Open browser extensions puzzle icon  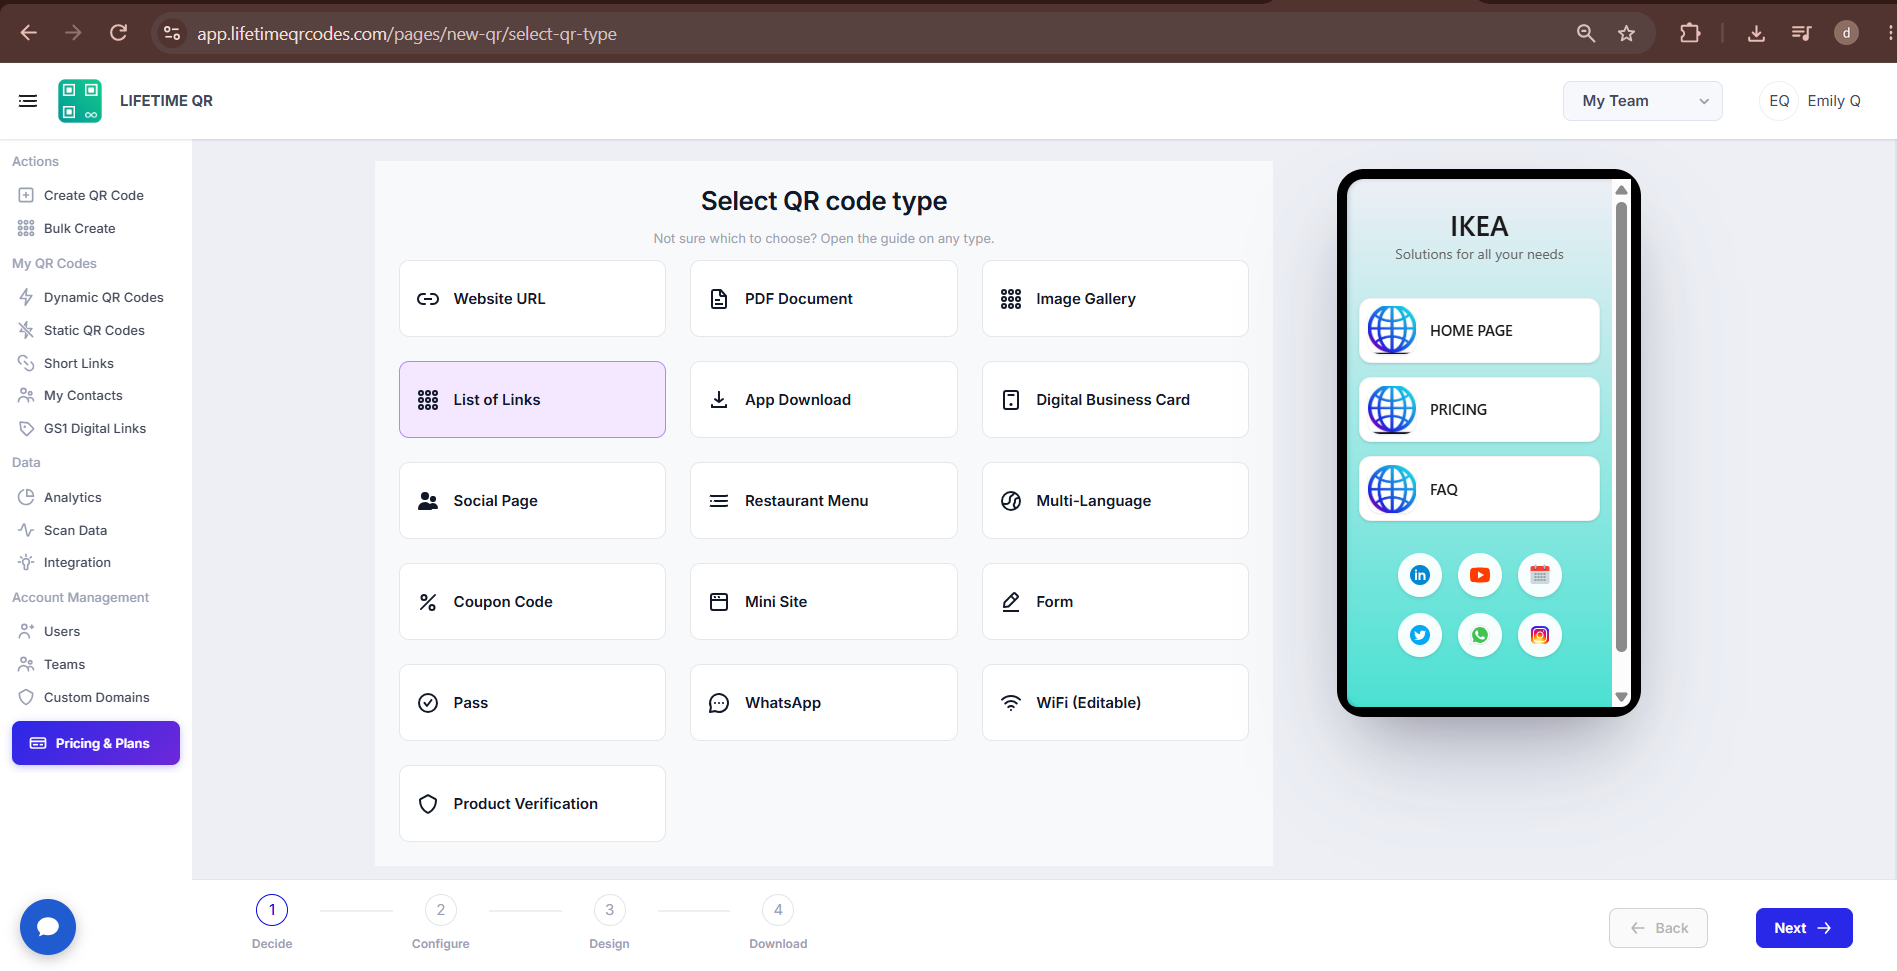(1690, 33)
